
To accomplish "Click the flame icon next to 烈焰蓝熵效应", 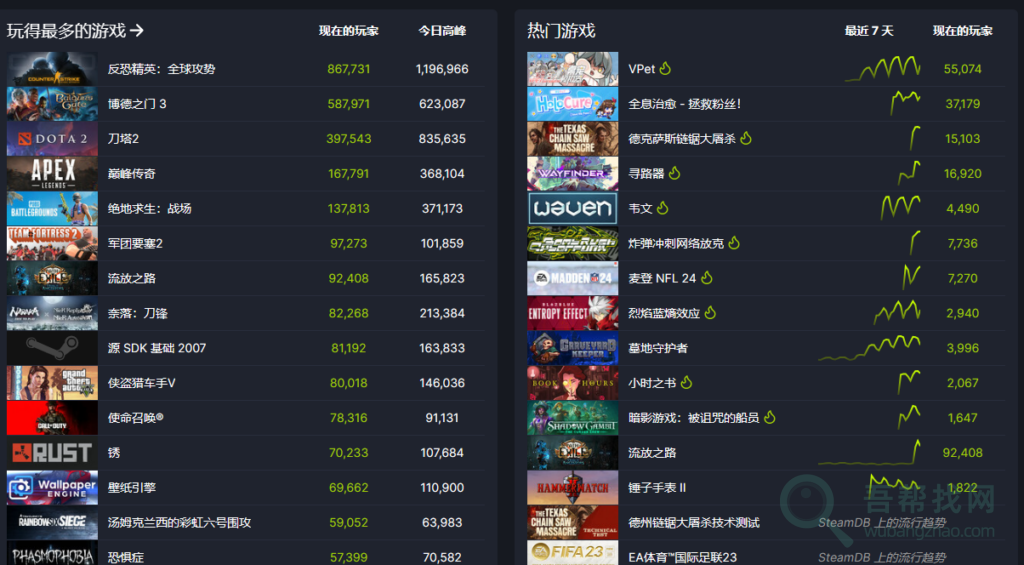I will tap(711, 313).
